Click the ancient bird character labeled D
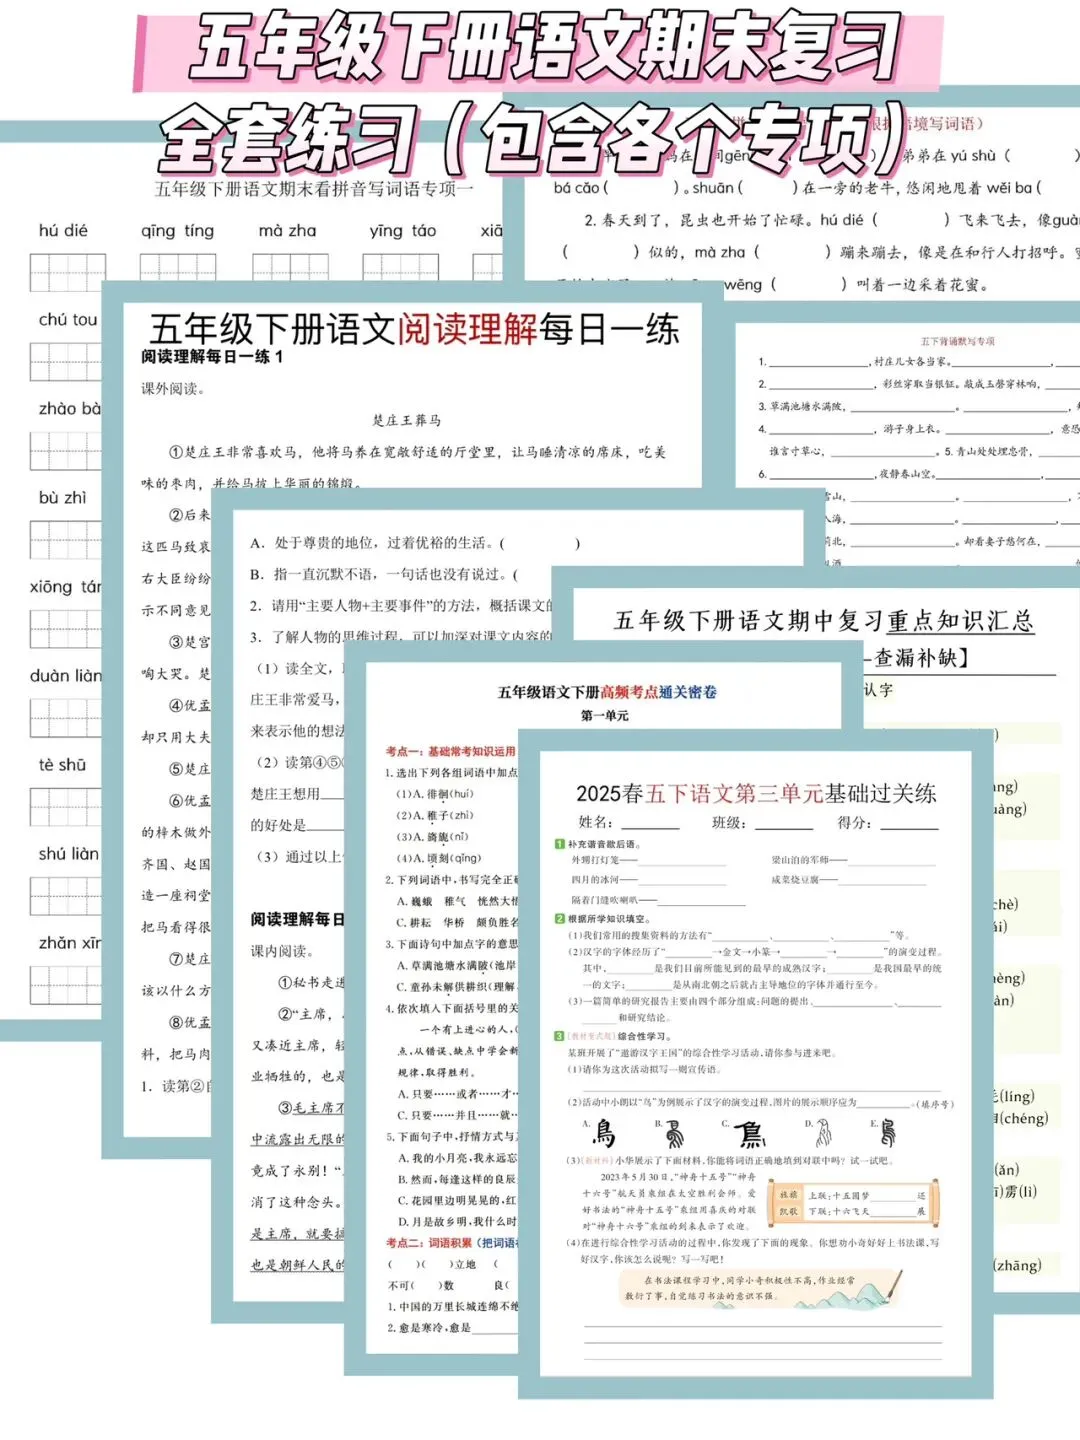The image size is (1080, 1440). 823,1133
